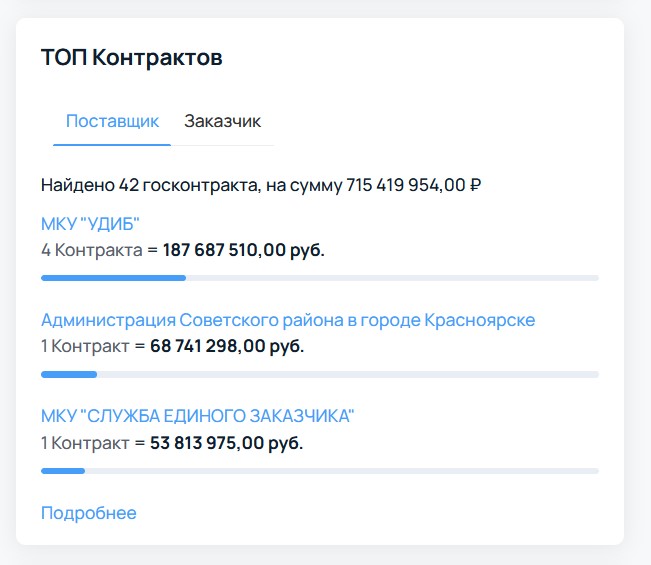Click Администрация Советского района в городе Красноярске
Viewport: 651px width, 565px height.
pyautogui.click(x=287, y=320)
